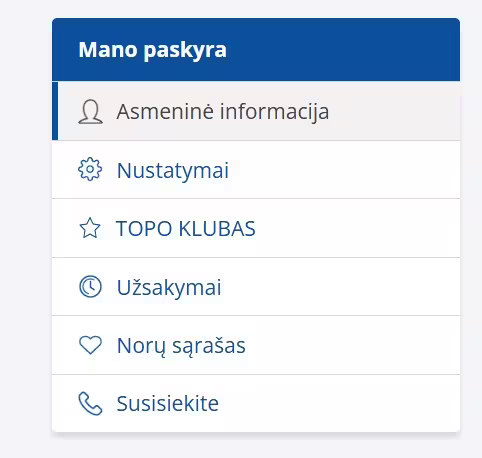
Task: Click the blue active indicator bar
Action: [55, 111]
